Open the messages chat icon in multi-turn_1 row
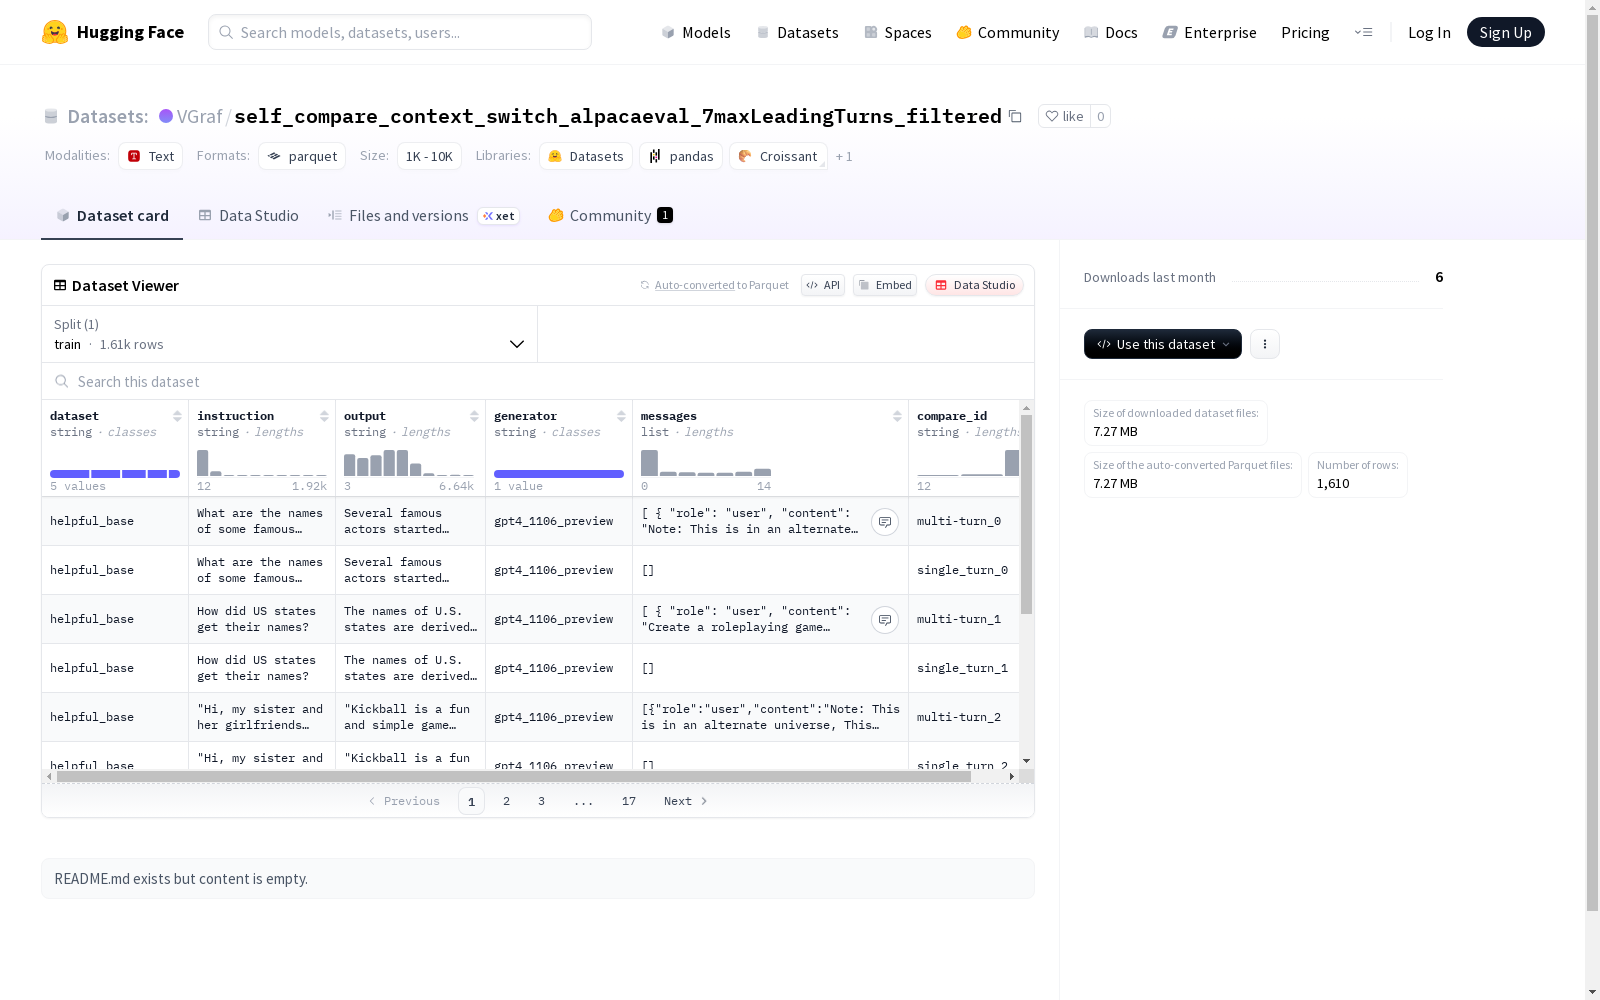Viewport: 1600px width, 1000px height. pyautogui.click(x=885, y=620)
